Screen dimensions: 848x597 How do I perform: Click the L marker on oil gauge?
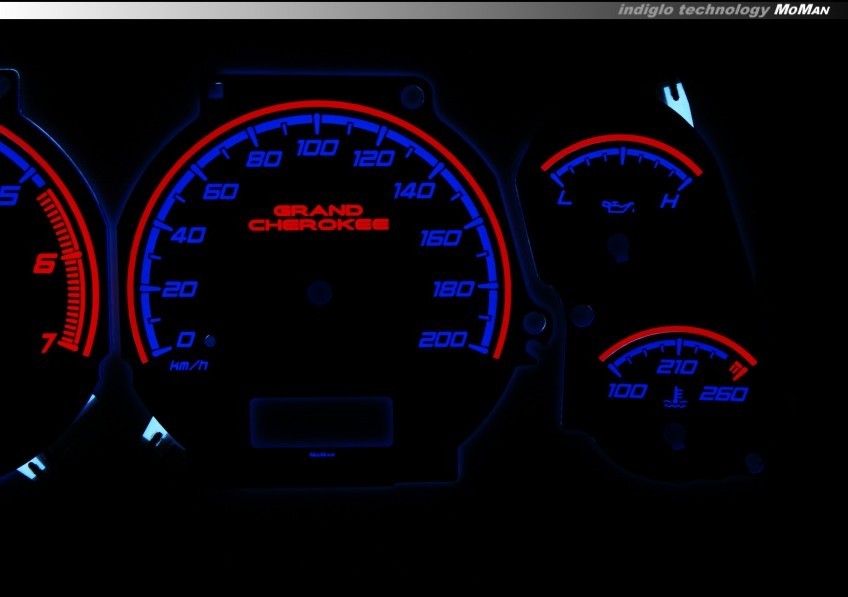pyautogui.click(x=564, y=203)
